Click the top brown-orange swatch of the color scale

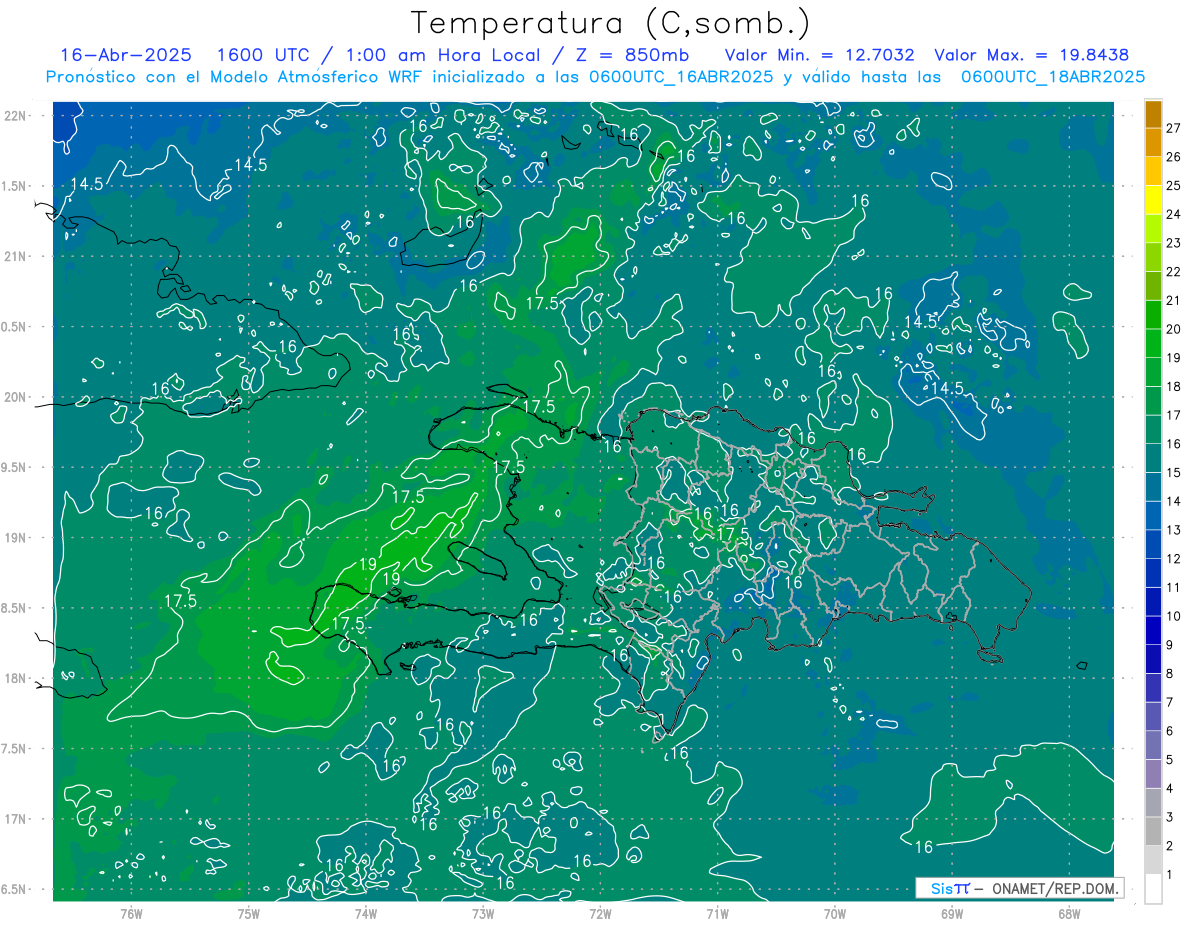click(1153, 114)
